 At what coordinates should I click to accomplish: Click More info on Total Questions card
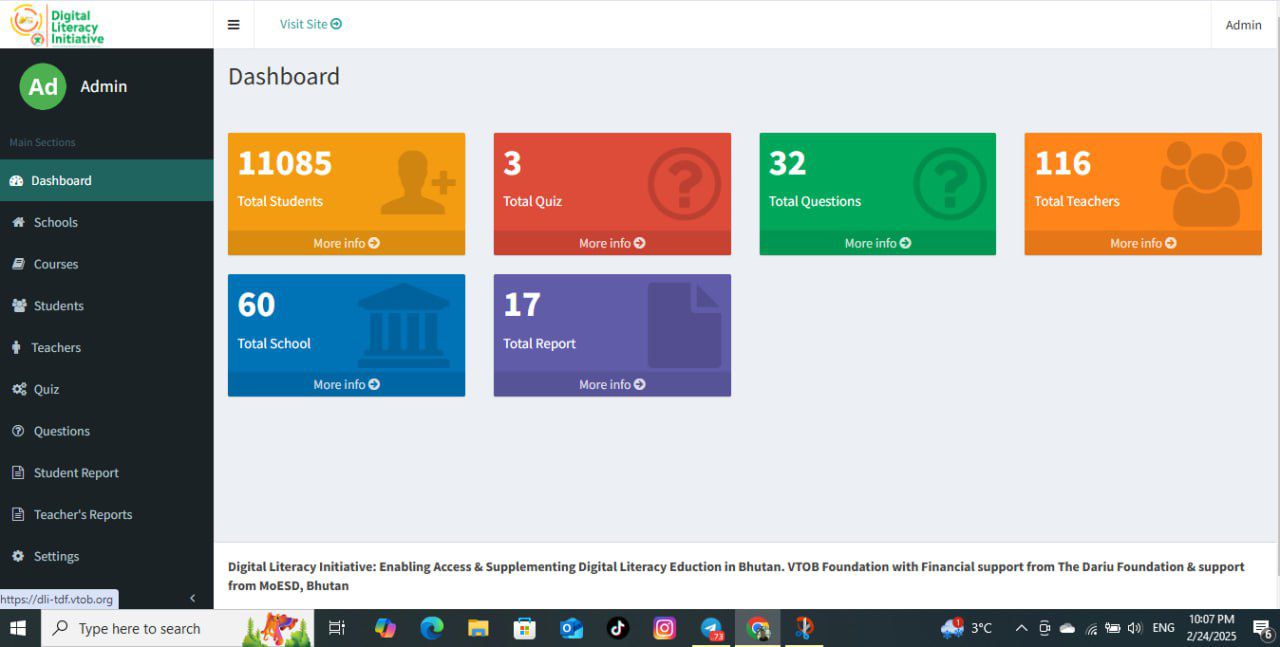pyautogui.click(x=877, y=243)
